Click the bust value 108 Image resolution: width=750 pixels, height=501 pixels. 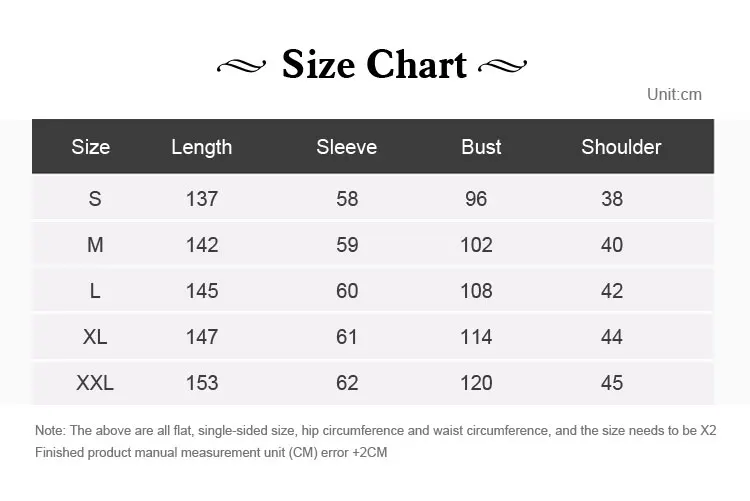pyautogui.click(x=476, y=291)
